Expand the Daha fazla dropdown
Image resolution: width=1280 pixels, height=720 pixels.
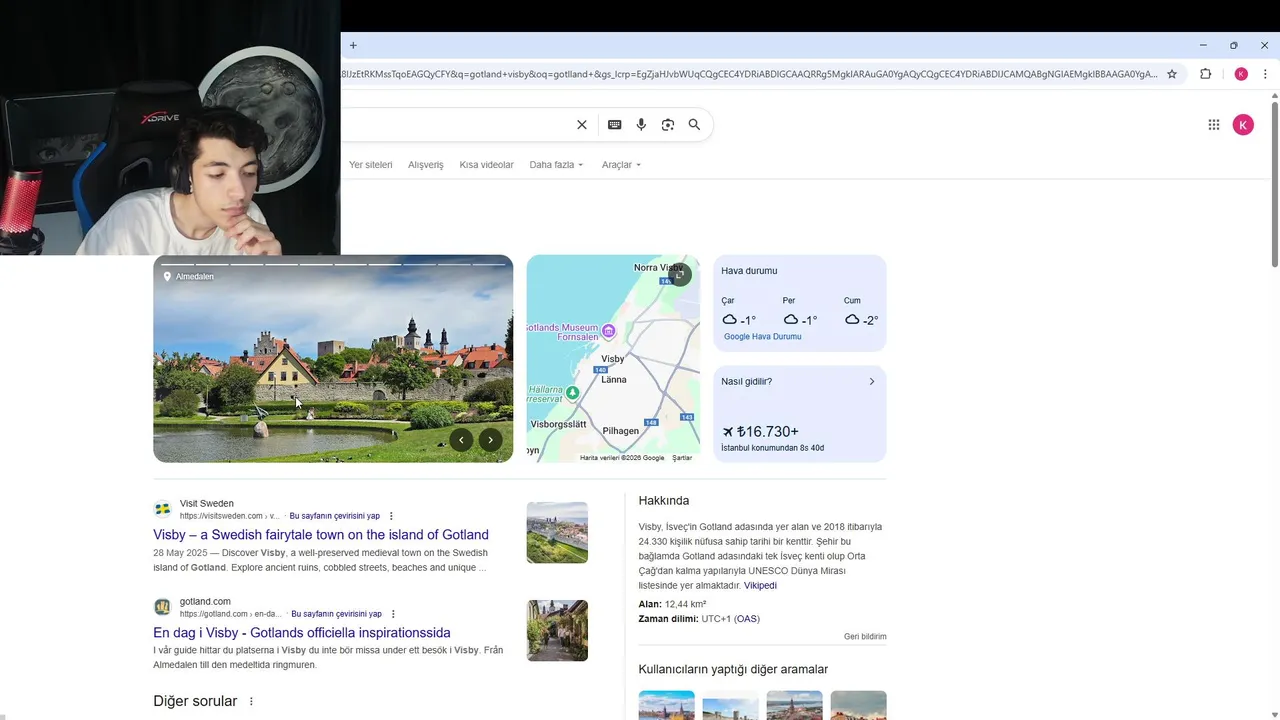556,165
